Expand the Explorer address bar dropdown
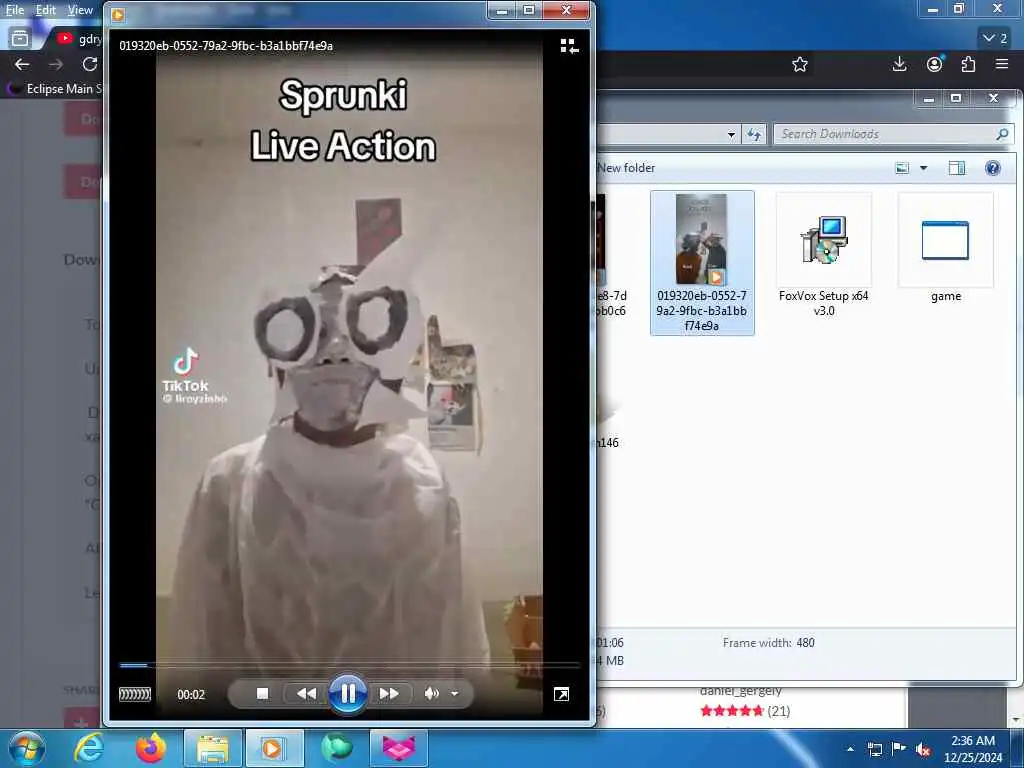1024x768 pixels. (731, 135)
